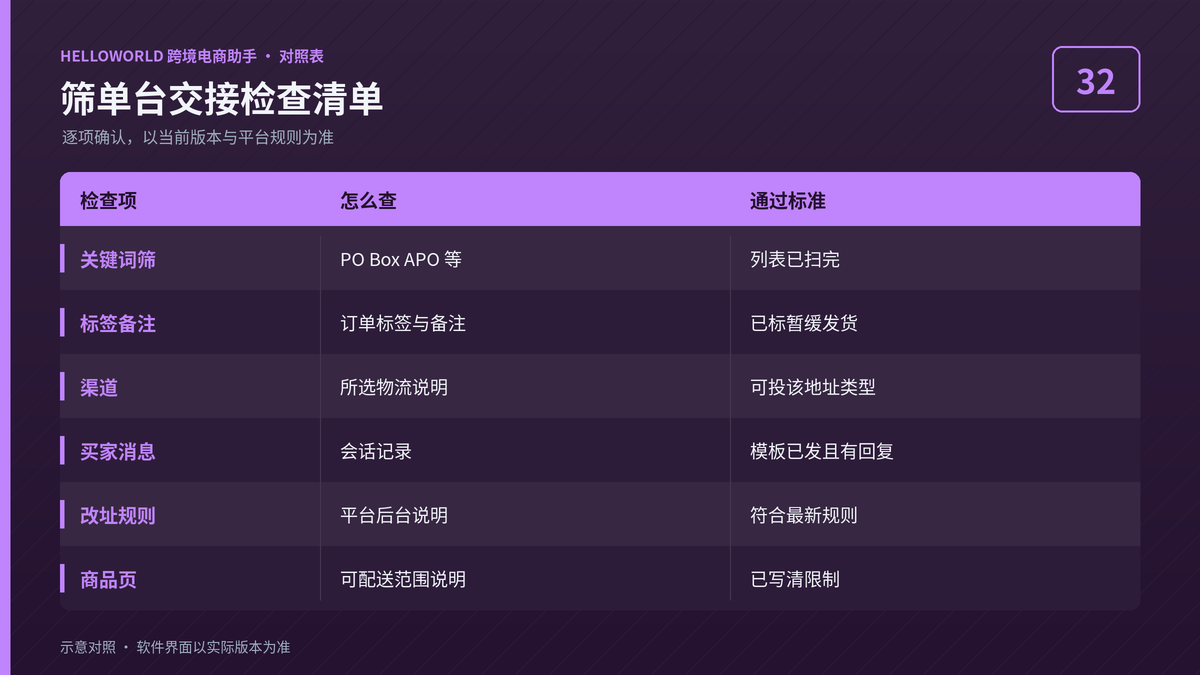Select the 买家消息 row label
This screenshot has width=1200, height=675.
coord(118,451)
